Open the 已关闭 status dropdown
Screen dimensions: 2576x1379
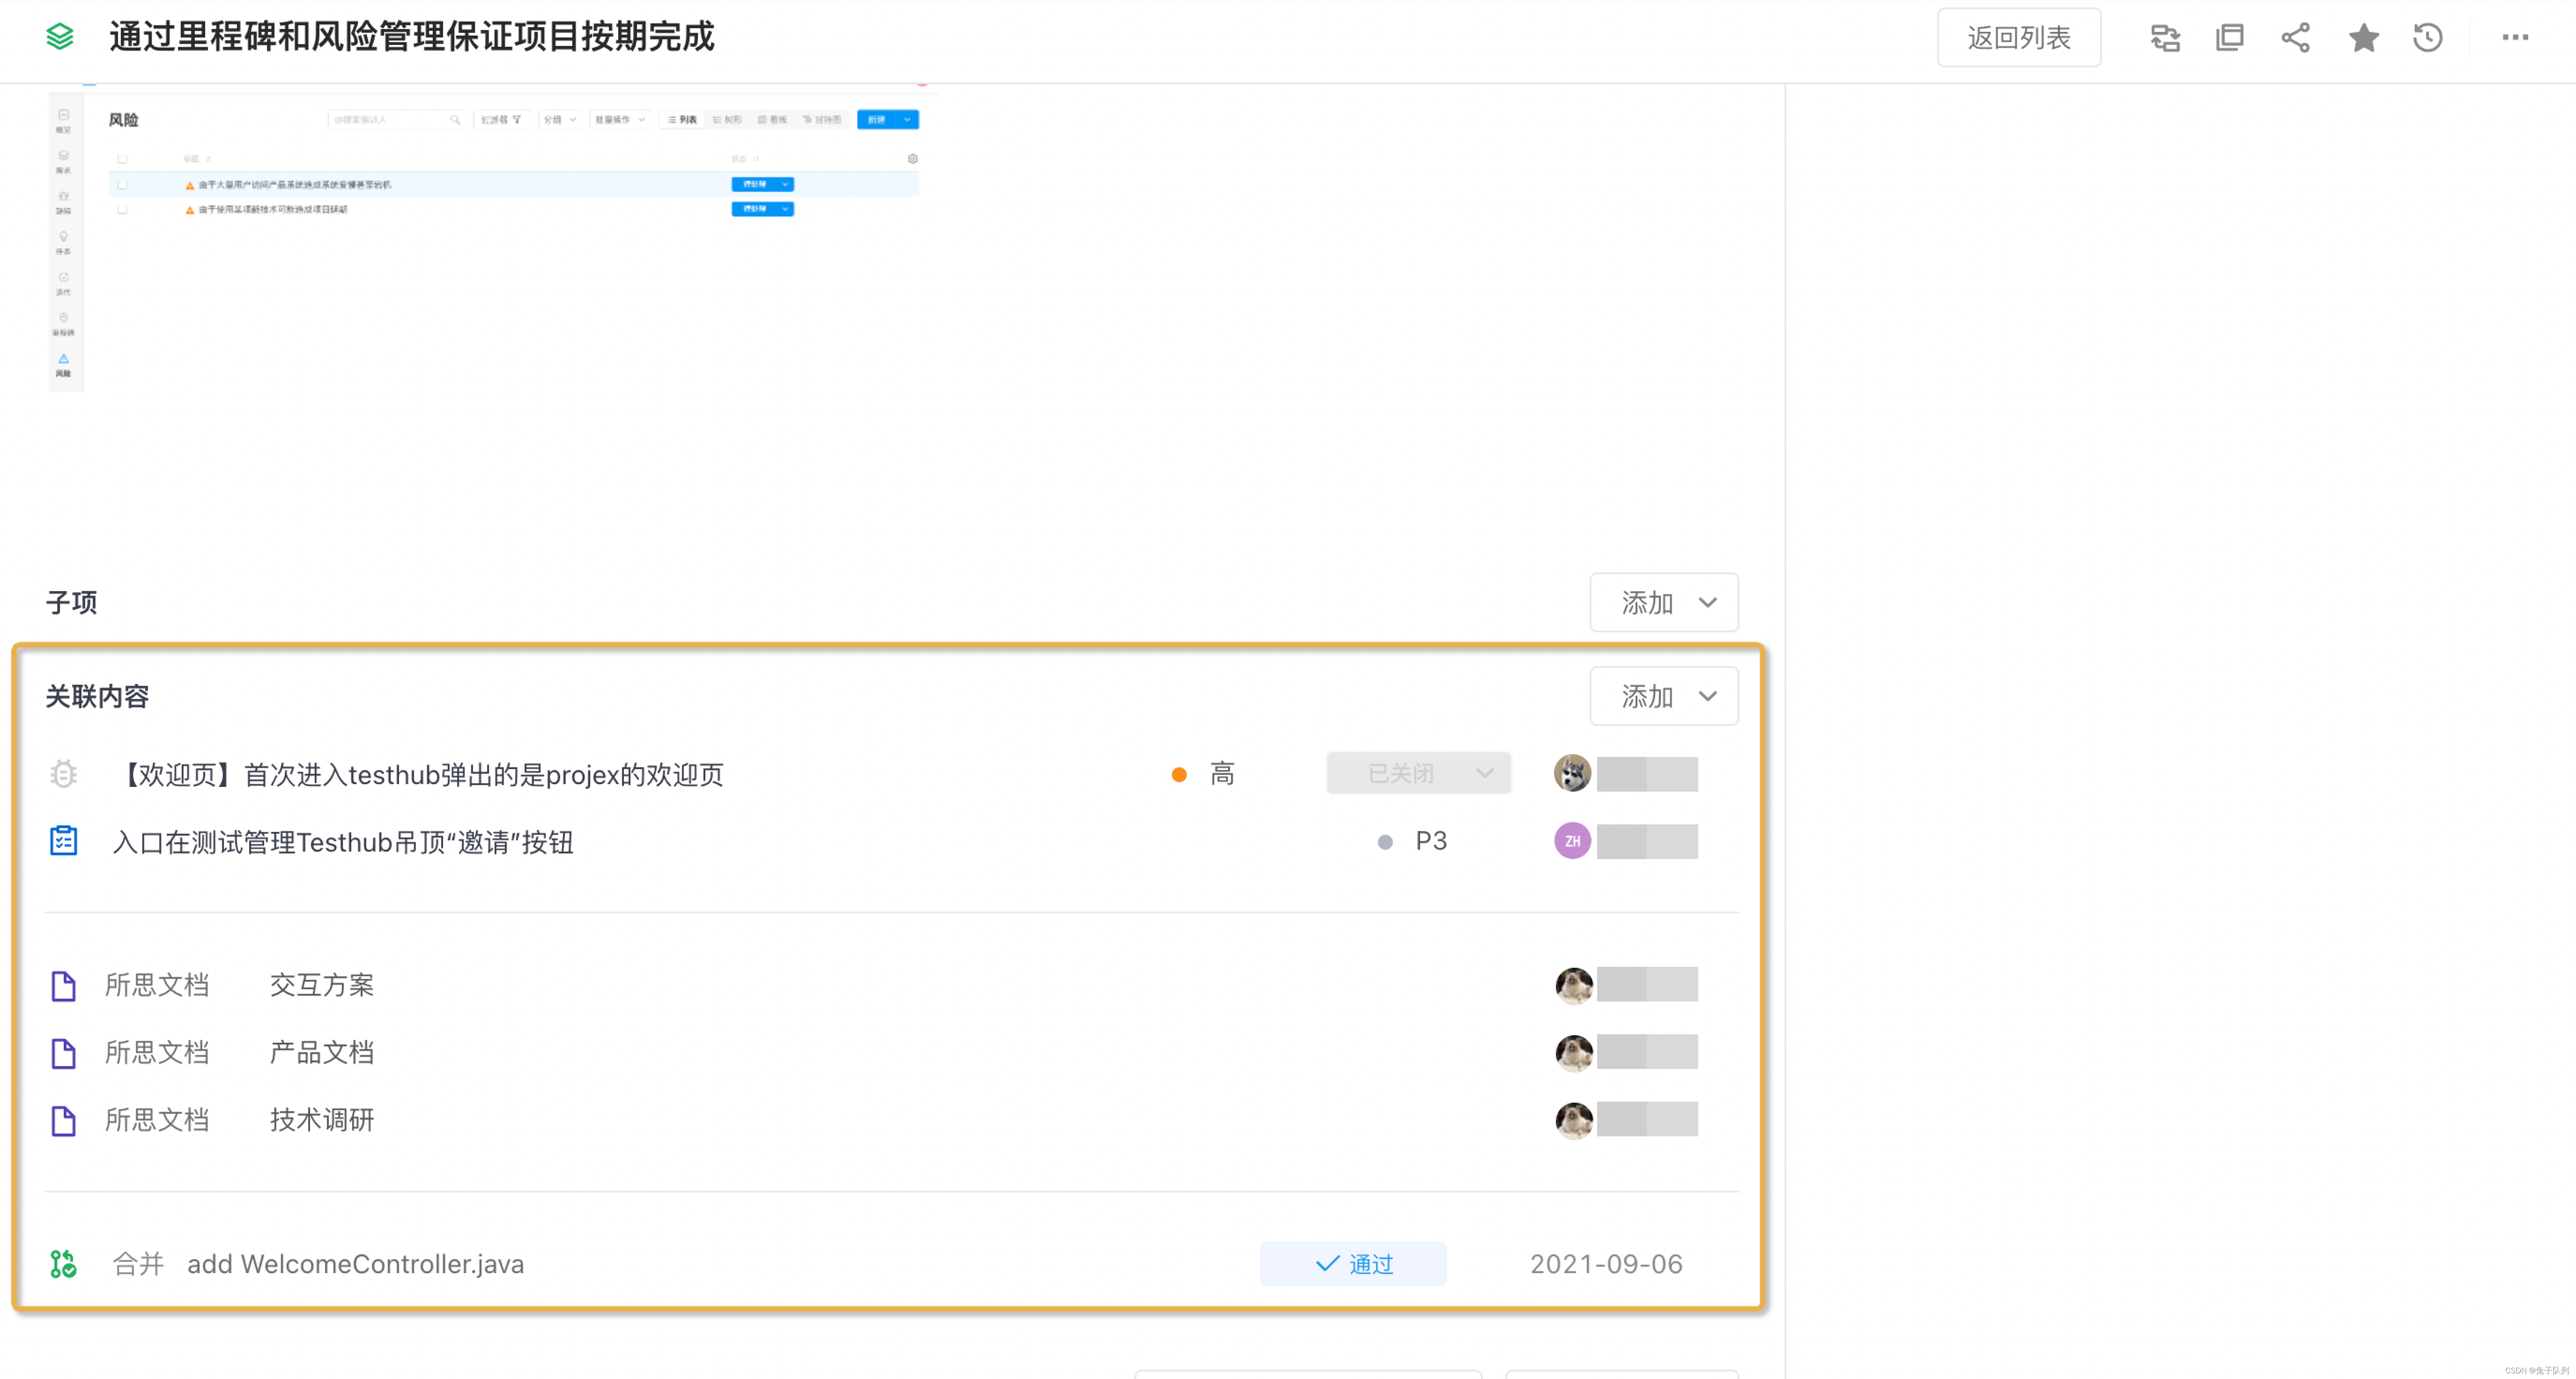pyautogui.click(x=1418, y=774)
